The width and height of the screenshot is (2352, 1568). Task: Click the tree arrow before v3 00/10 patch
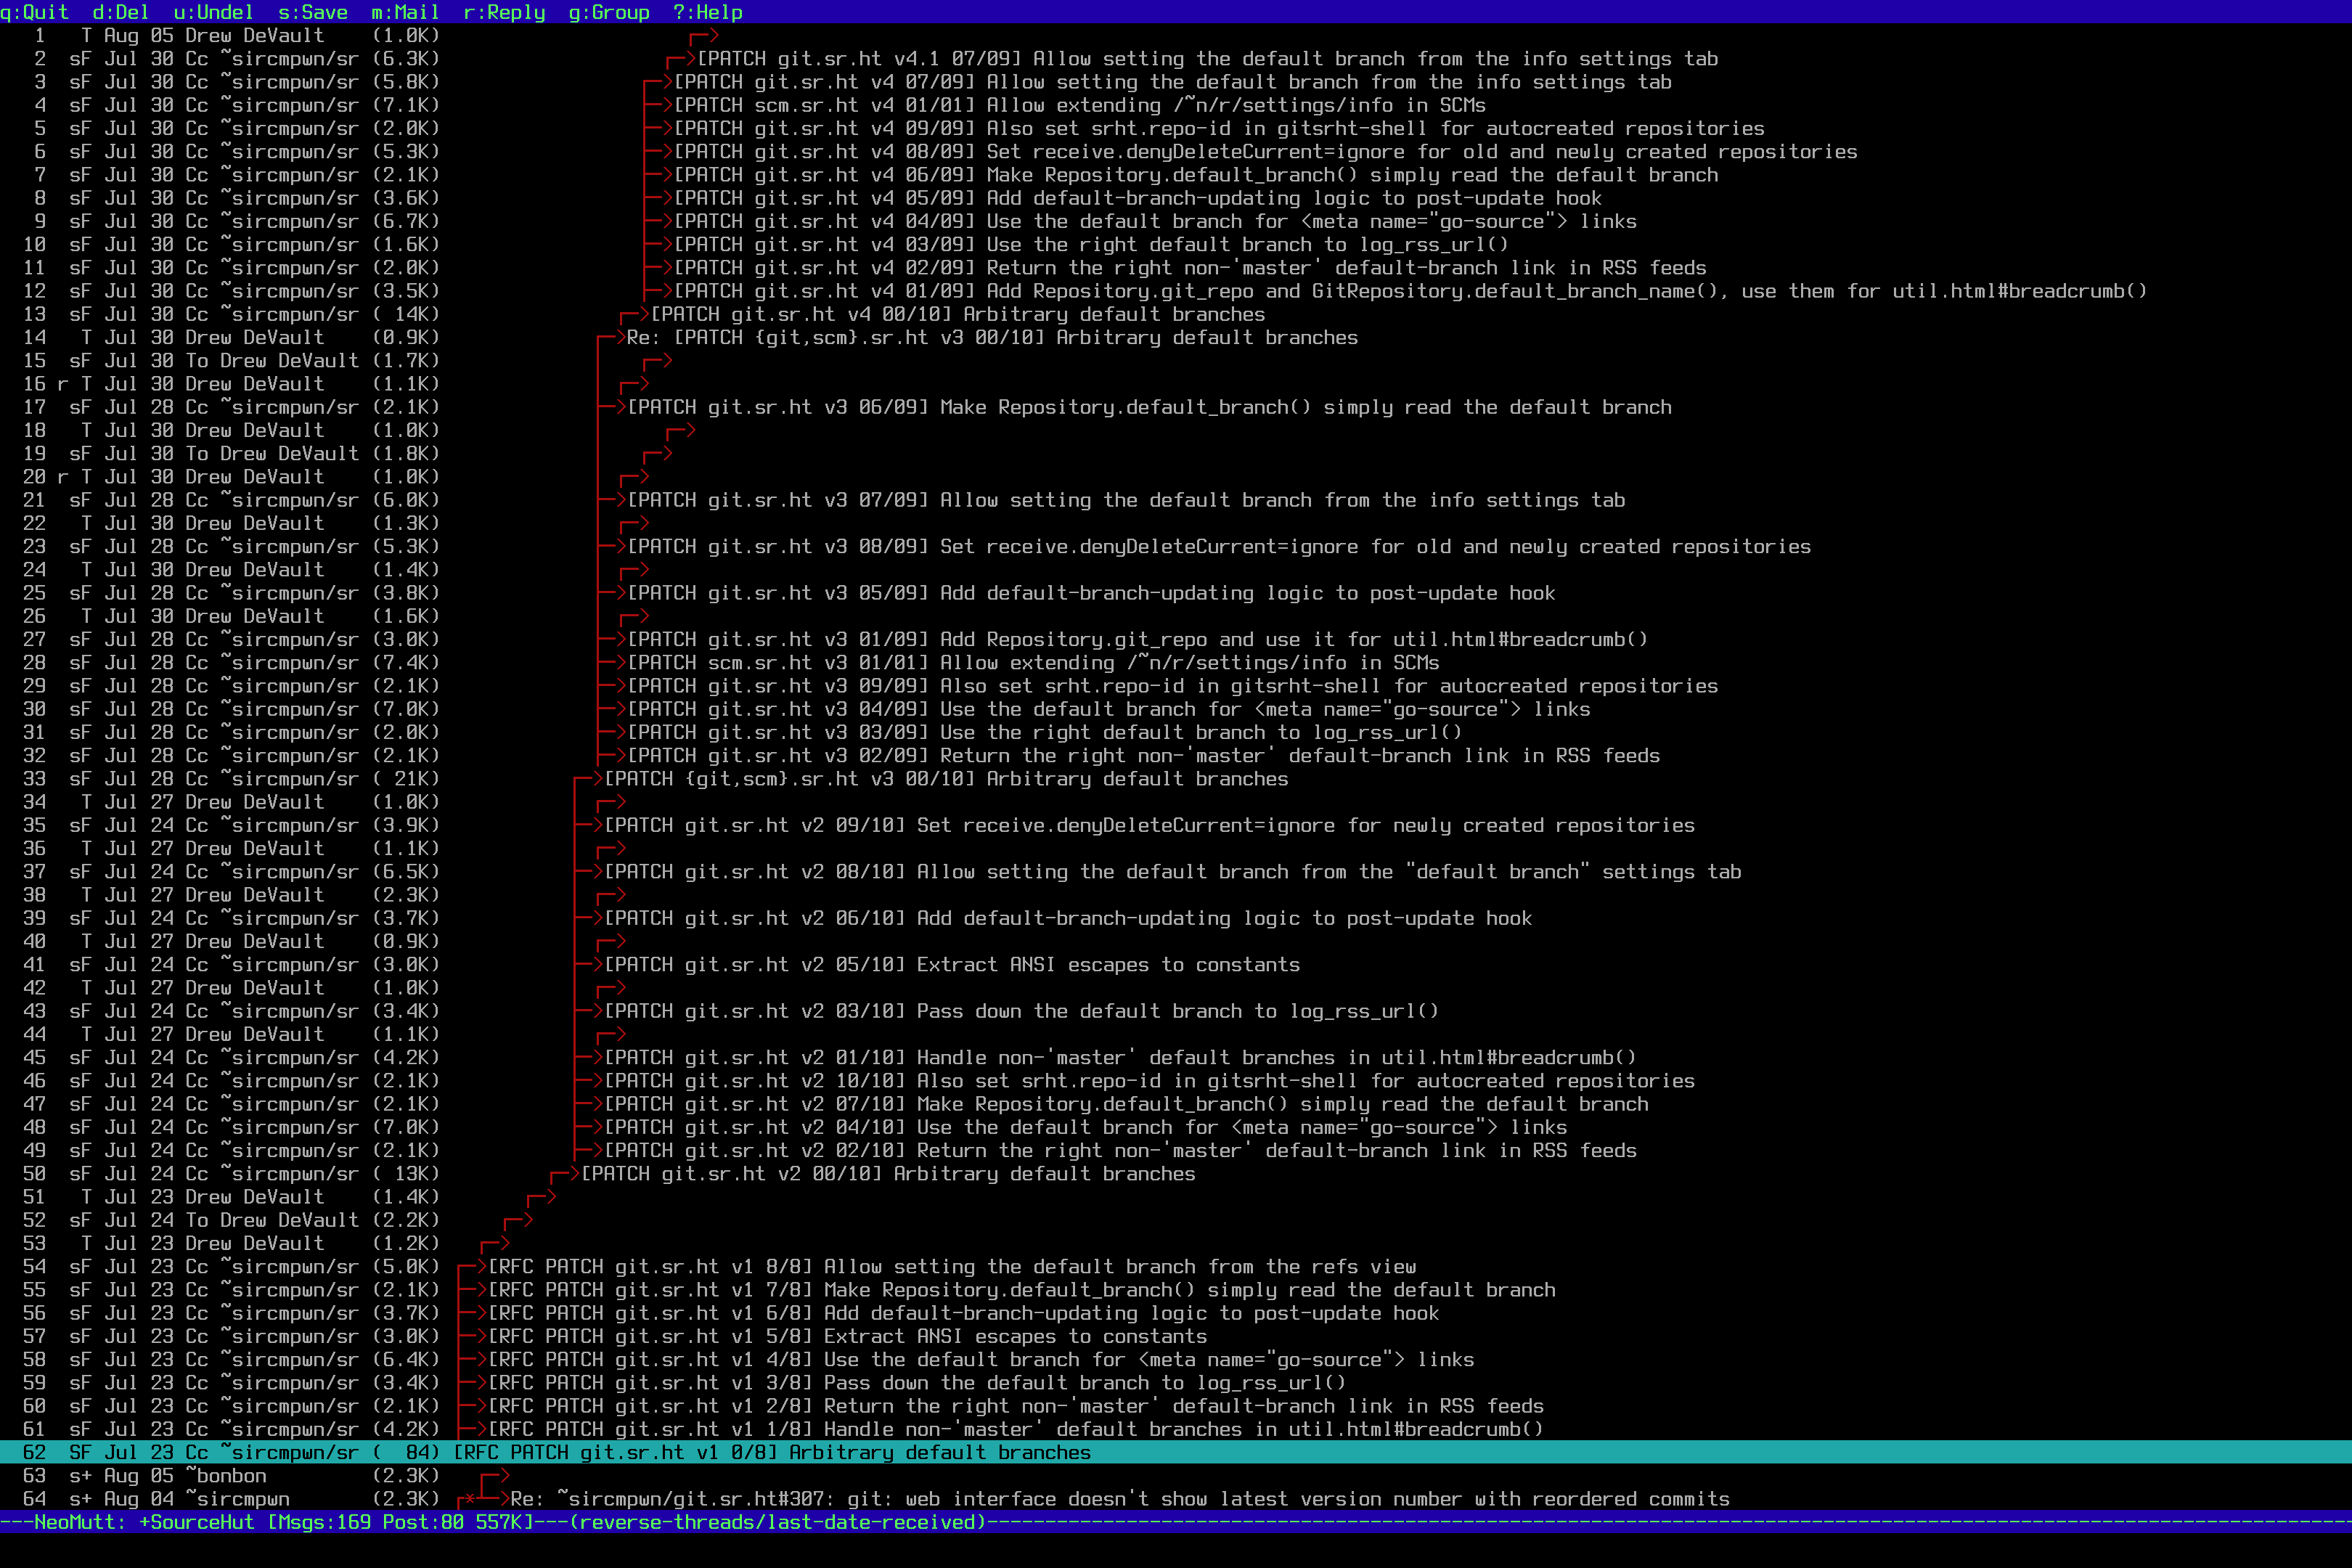click(589, 779)
